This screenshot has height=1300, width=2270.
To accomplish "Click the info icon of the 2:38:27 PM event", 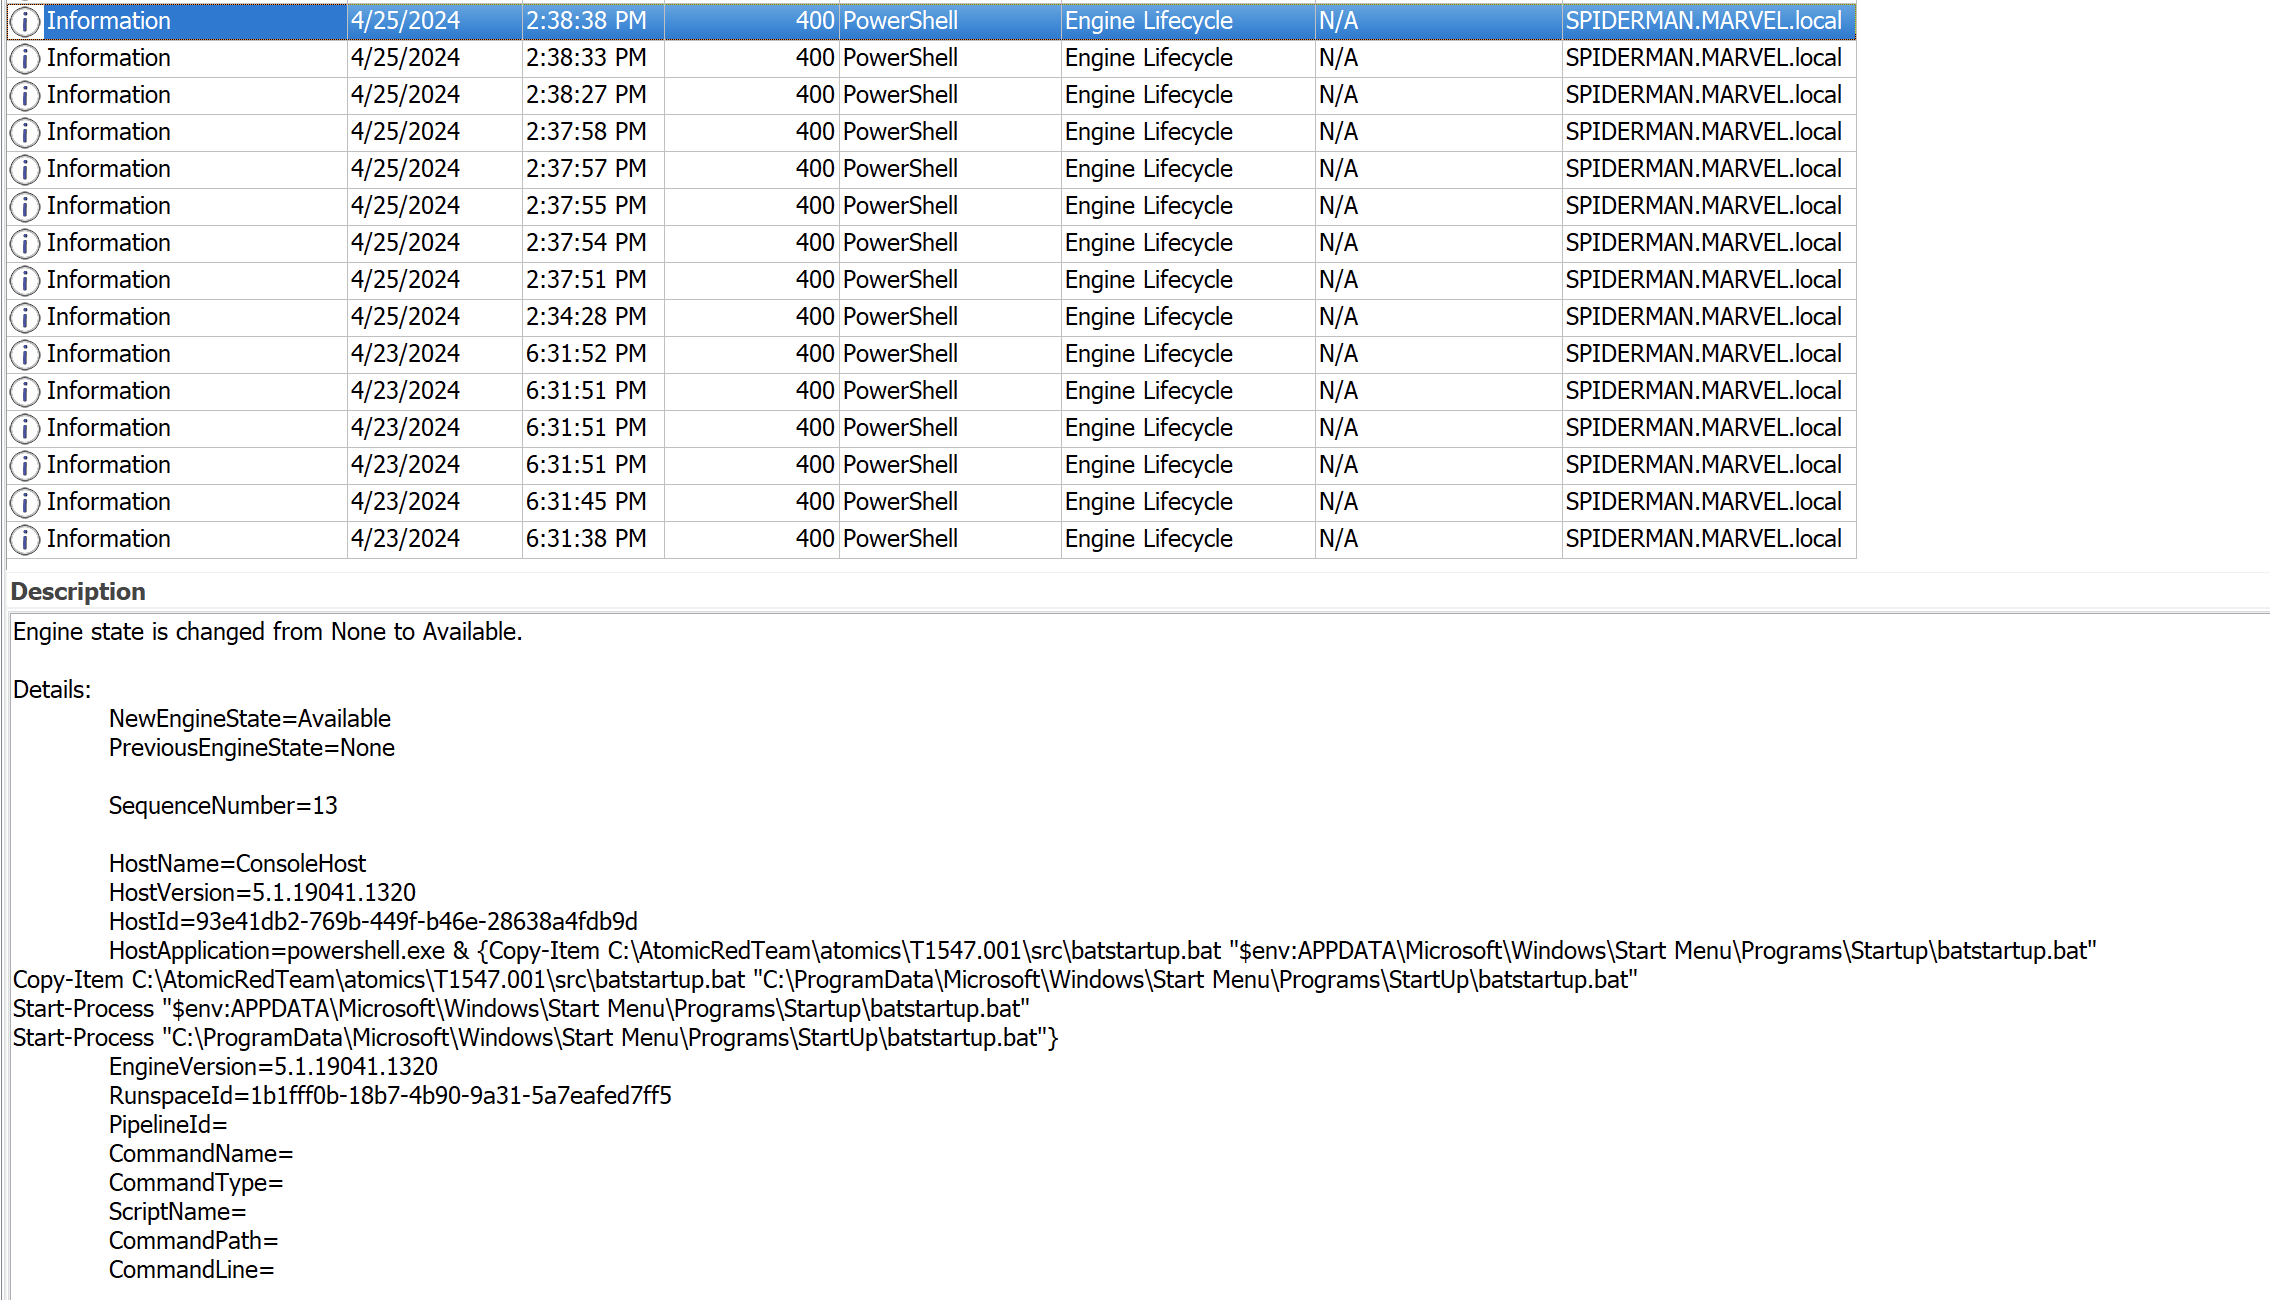I will 25,95.
